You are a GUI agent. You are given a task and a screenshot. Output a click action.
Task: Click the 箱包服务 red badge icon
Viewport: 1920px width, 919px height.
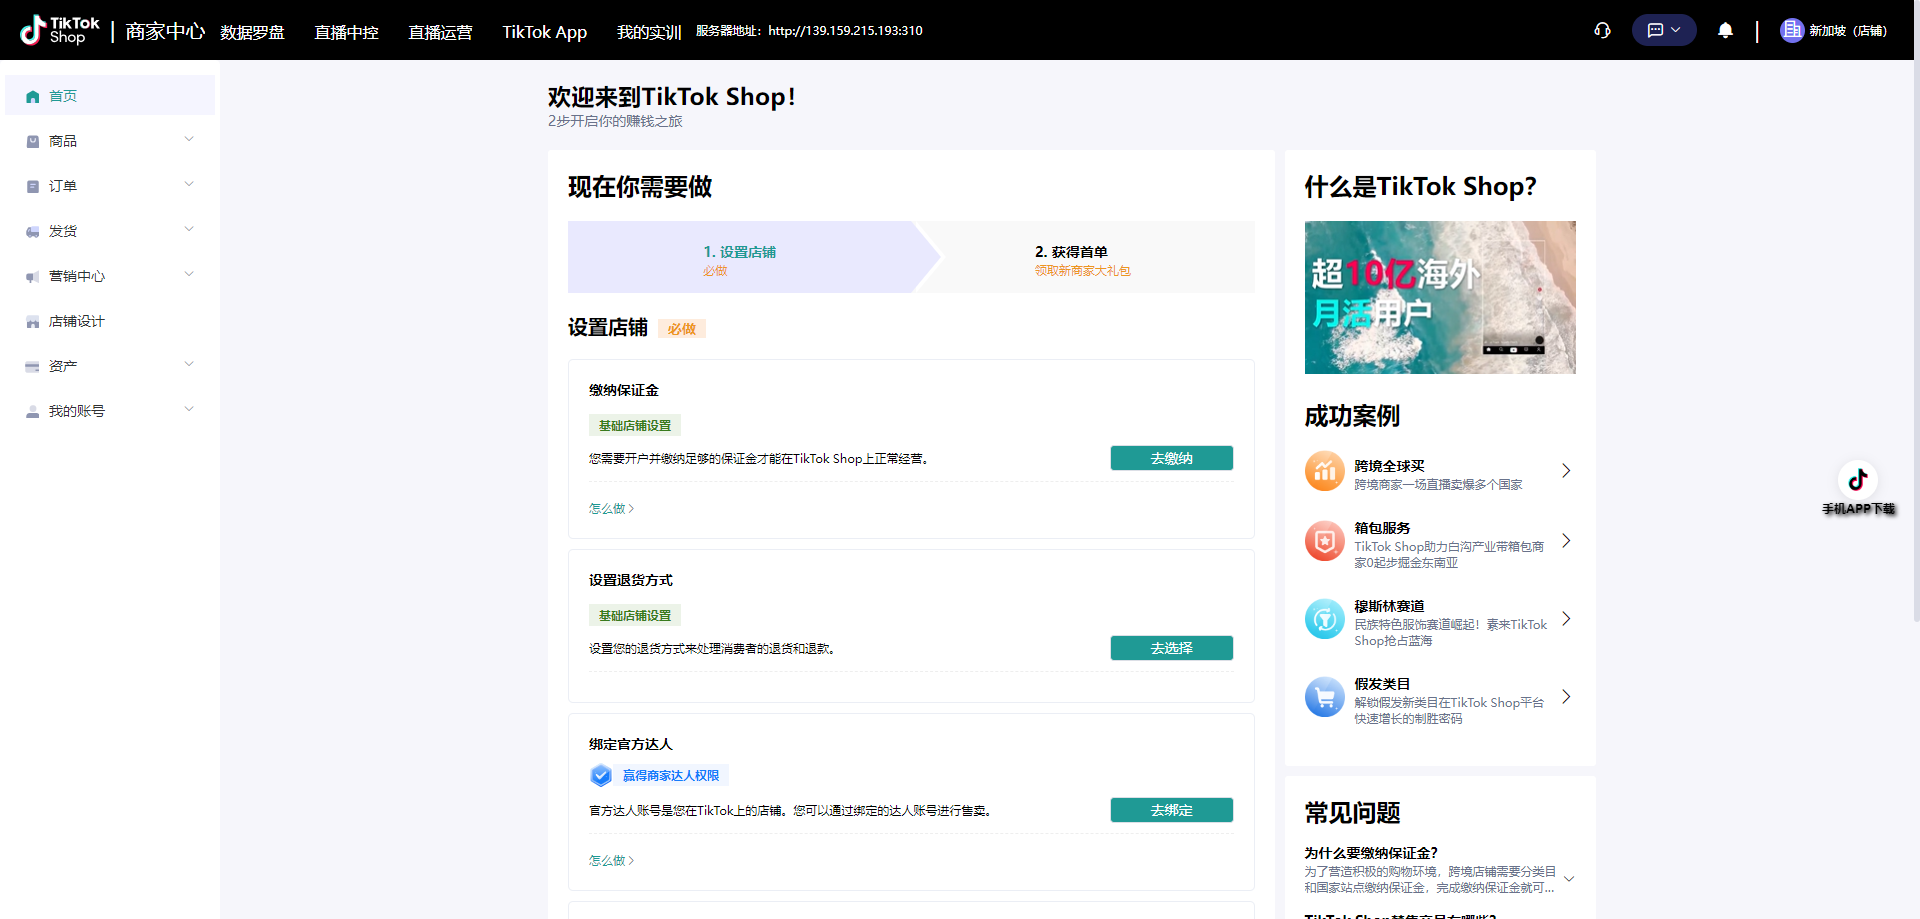[x=1324, y=542]
